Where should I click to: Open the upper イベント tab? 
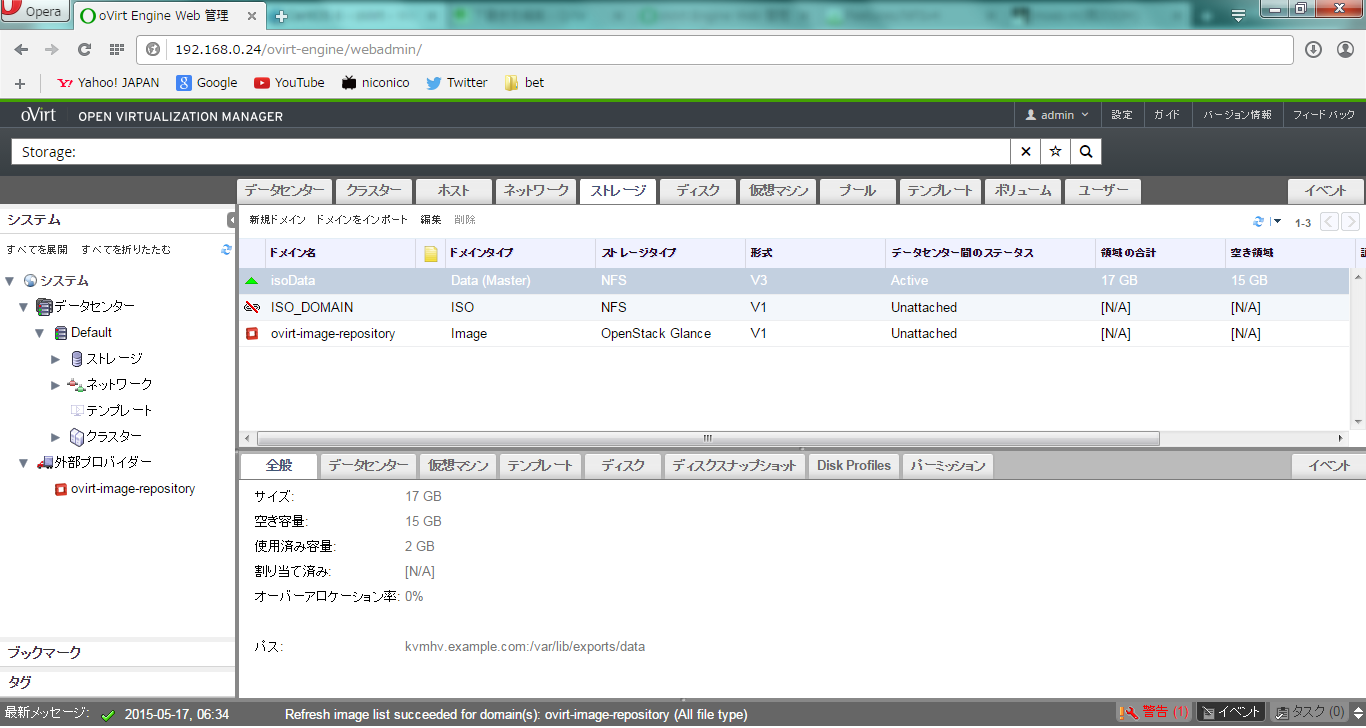pyautogui.click(x=1325, y=191)
